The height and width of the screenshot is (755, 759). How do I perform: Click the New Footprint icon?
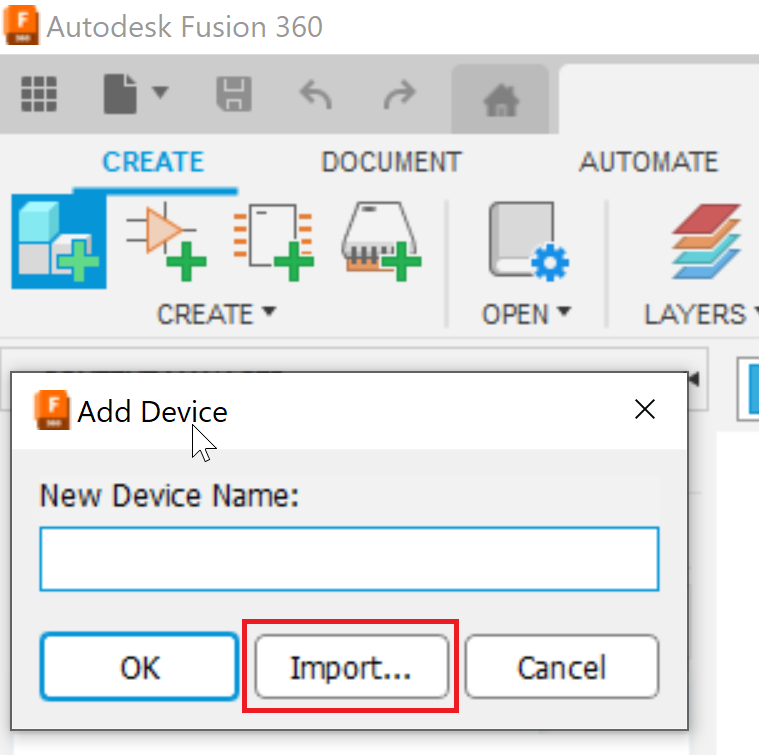[x=273, y=242]
